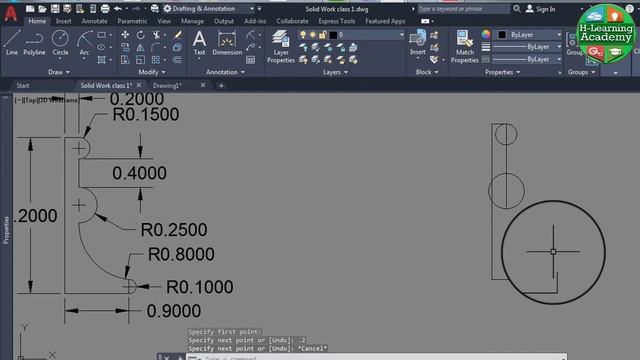Click the black layer color swatch
The height and width of the screenshot is (360, 640).
tap(333, 35)
